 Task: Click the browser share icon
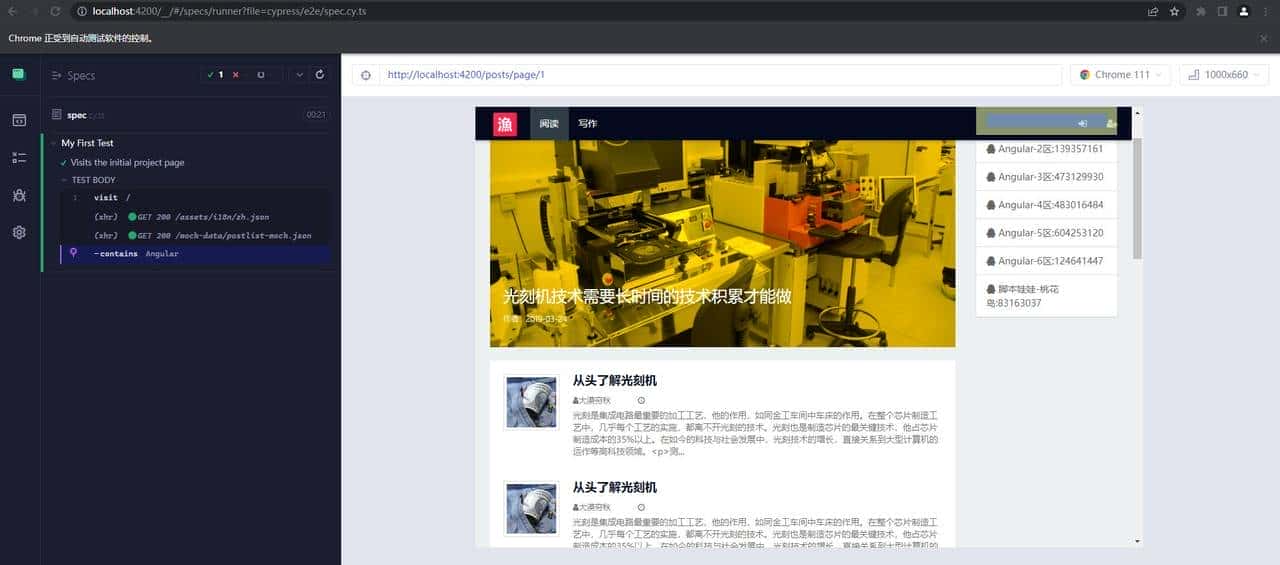point(1153,11)
